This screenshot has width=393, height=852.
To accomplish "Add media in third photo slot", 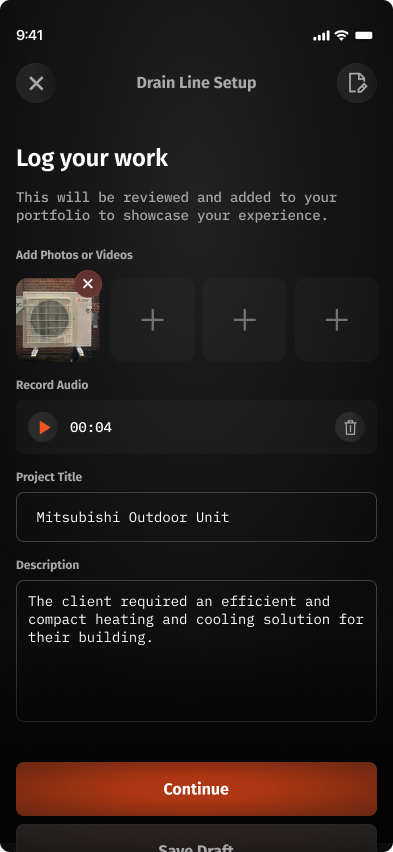I will pos(245,320).
